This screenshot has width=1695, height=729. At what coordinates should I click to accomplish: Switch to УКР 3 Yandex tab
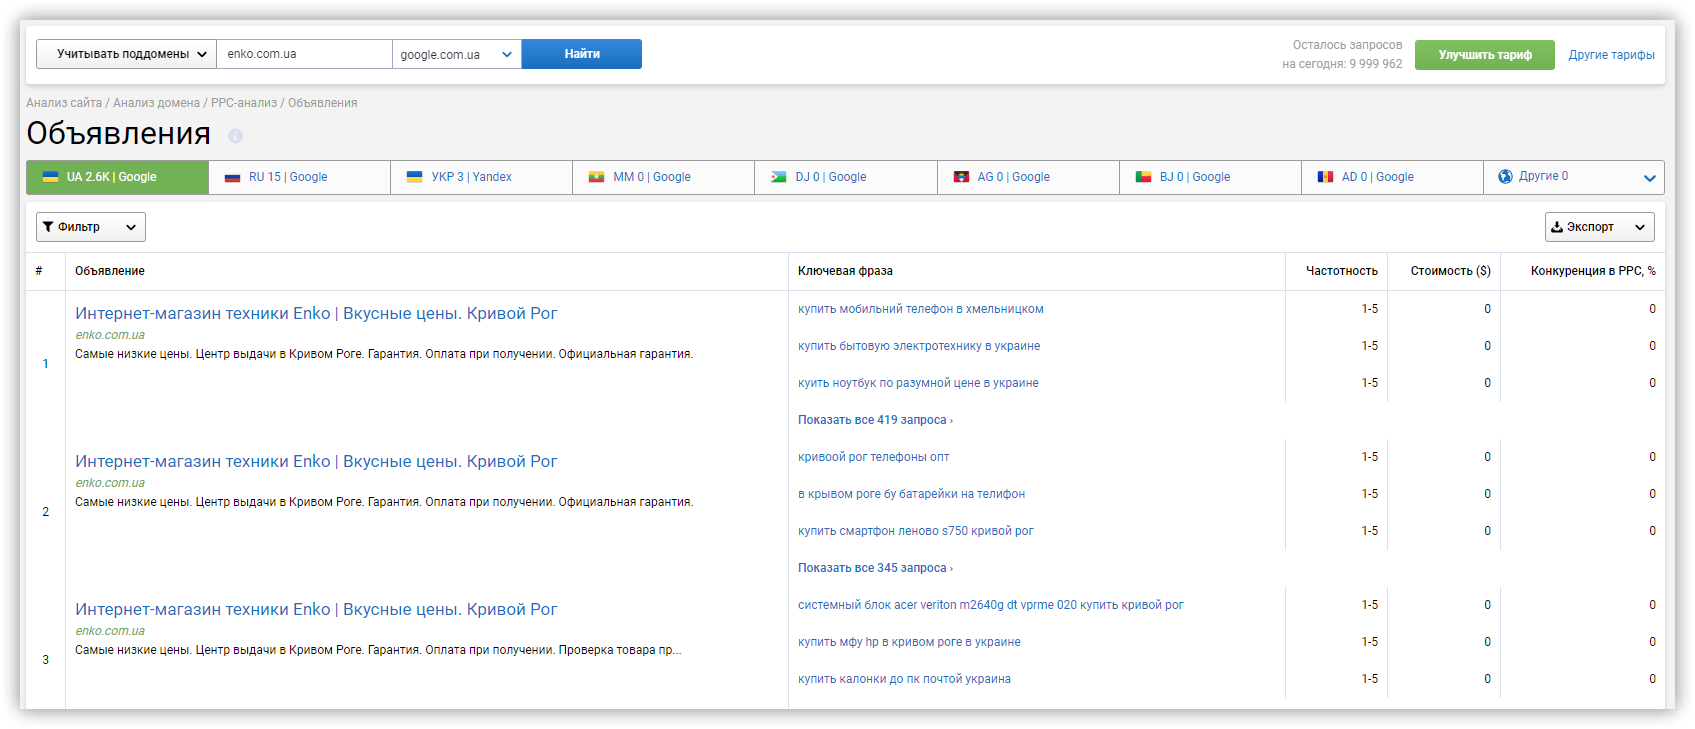coord(481,177)
